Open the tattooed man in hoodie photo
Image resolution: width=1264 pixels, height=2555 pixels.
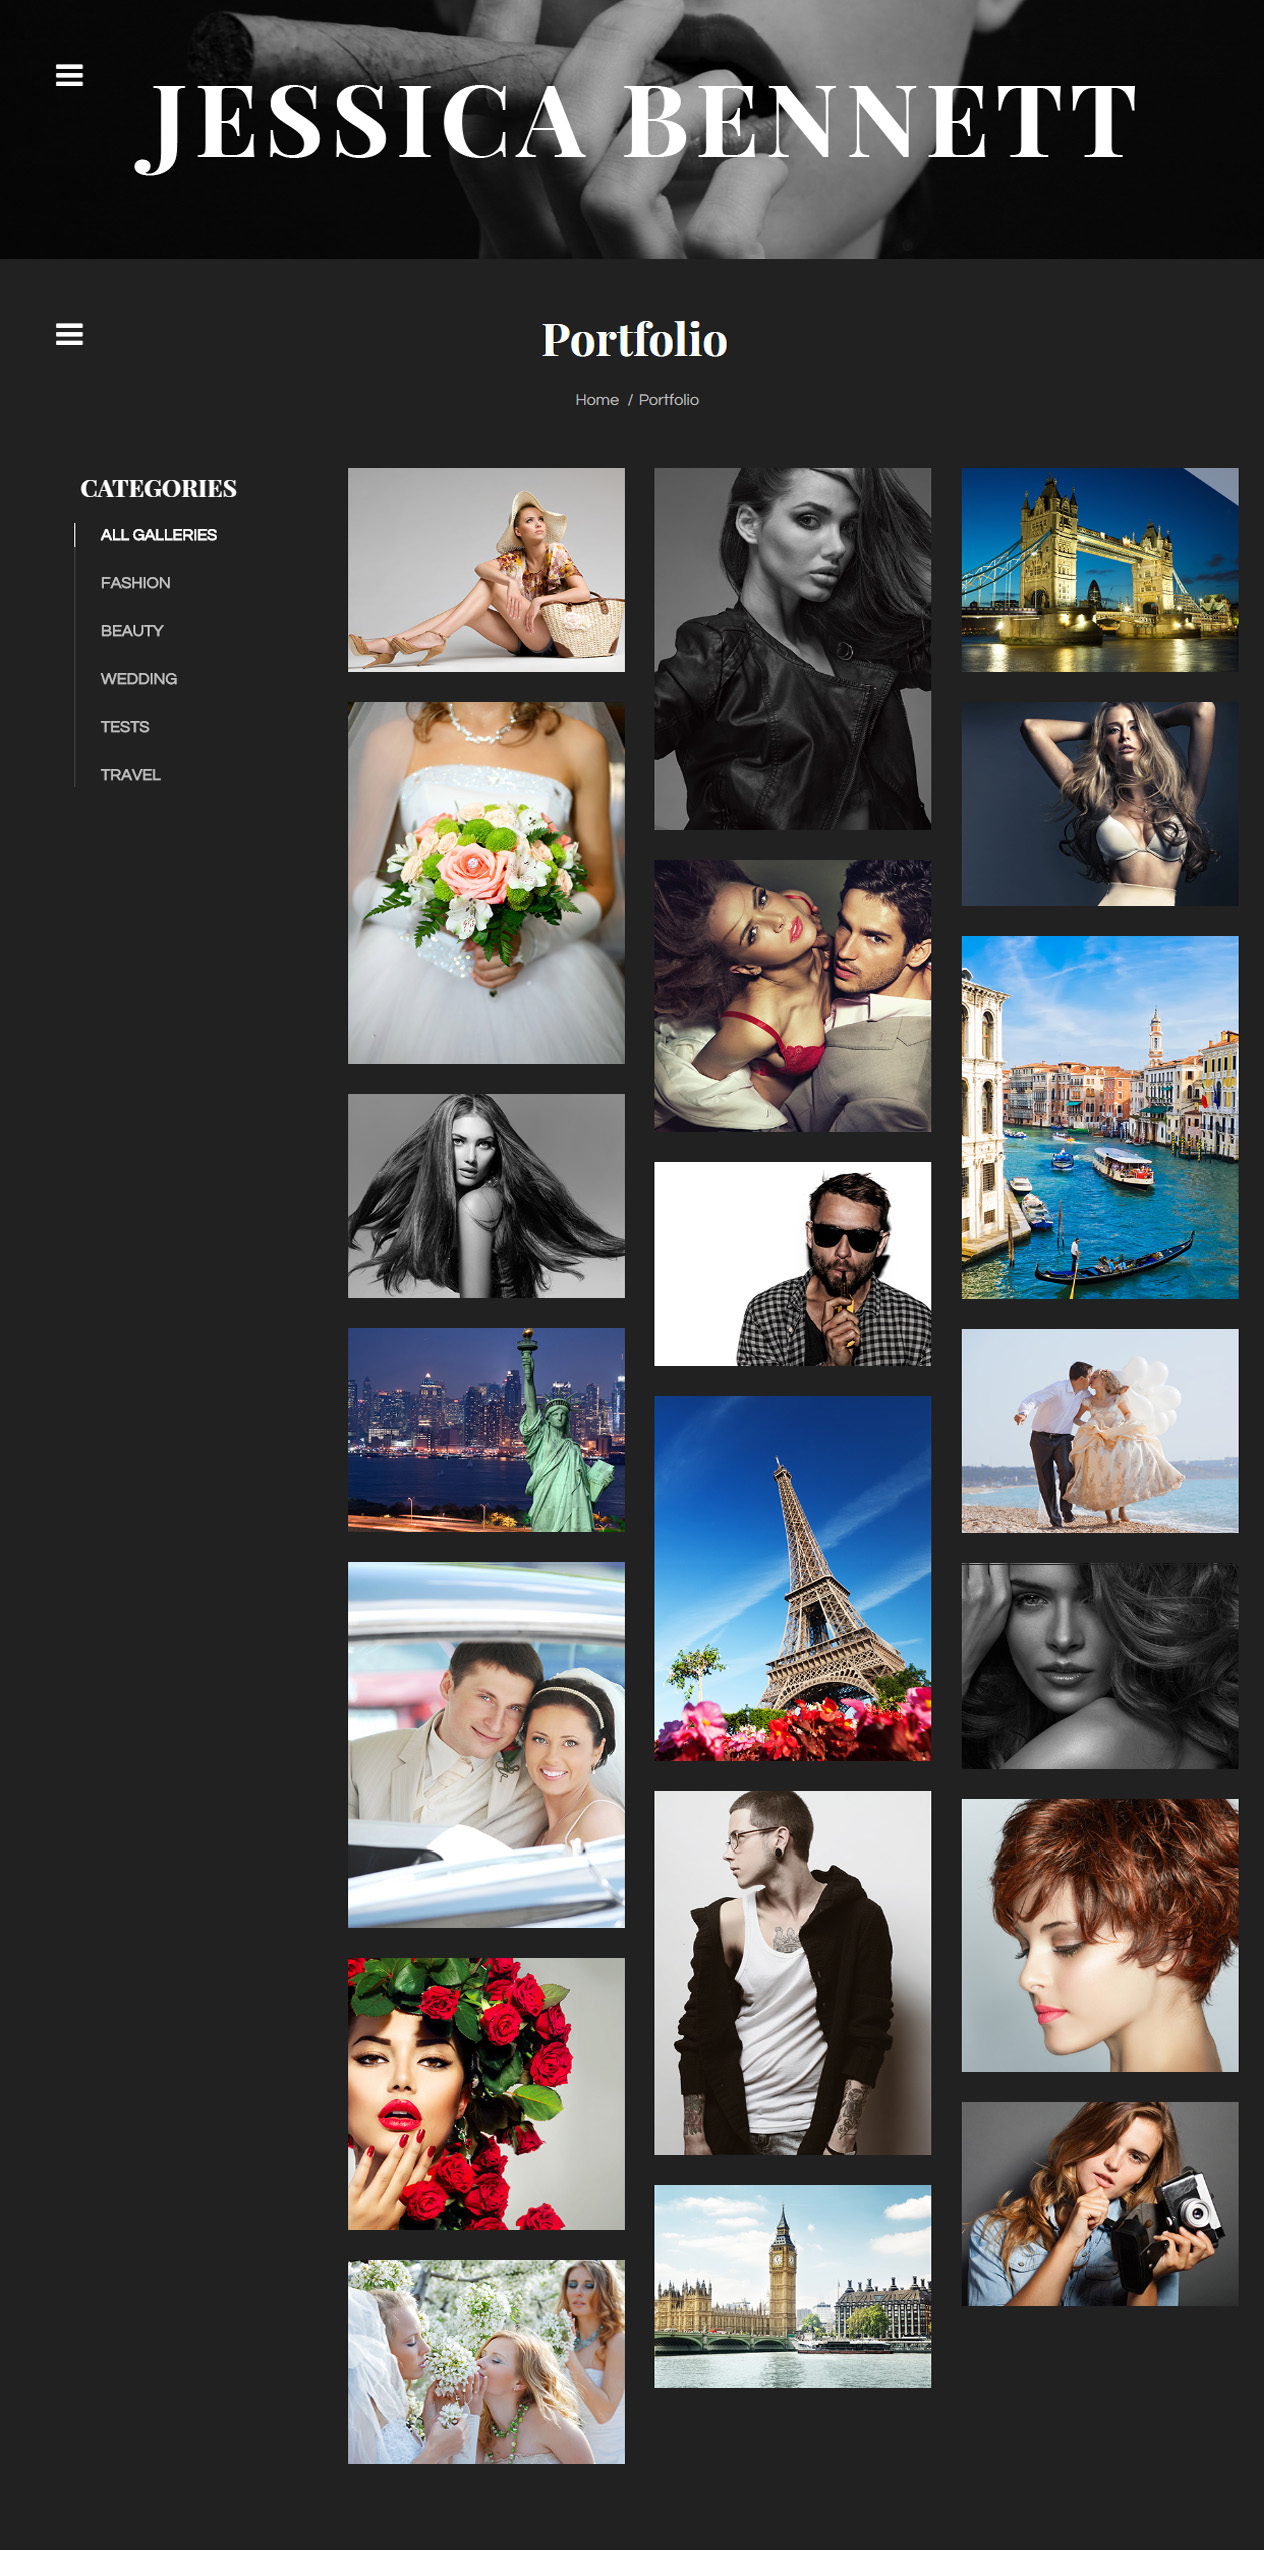click(x=792, y=1973)
